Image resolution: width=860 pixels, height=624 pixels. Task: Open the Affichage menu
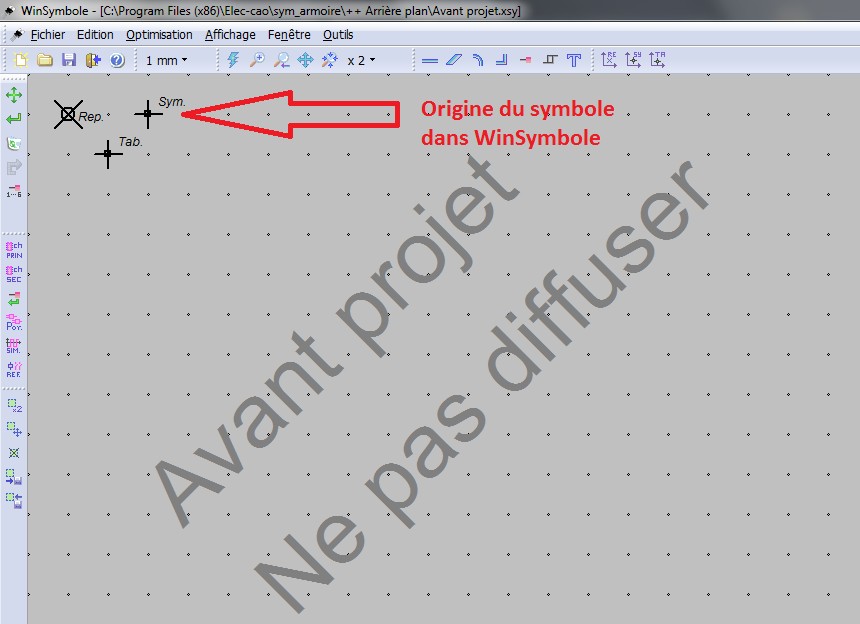point(230,34)
